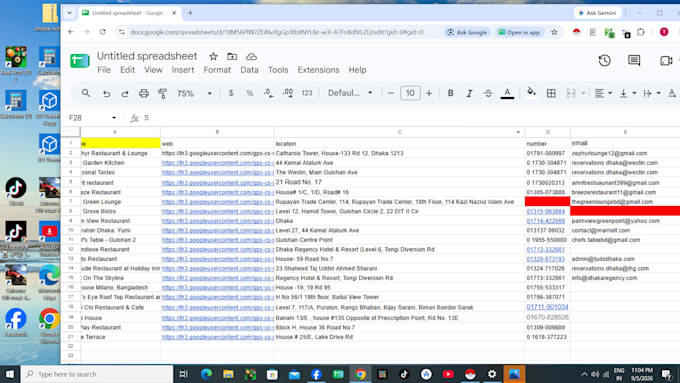The width and height of the screenshot is (680, 383).
Task: Toggle bold formatting
Action: point(451,93)
